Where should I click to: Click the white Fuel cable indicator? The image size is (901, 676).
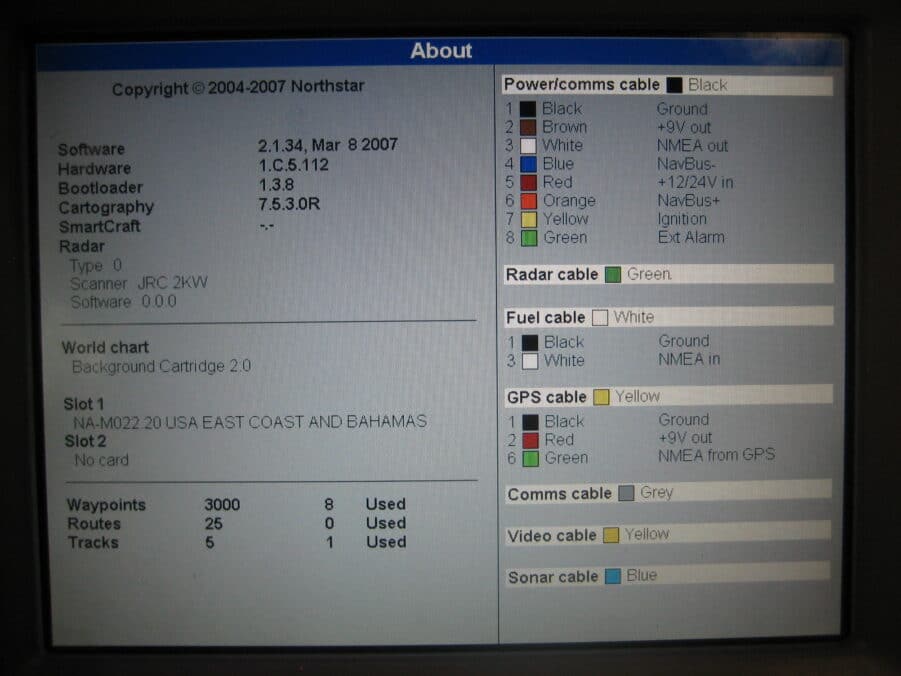point(602,317)
